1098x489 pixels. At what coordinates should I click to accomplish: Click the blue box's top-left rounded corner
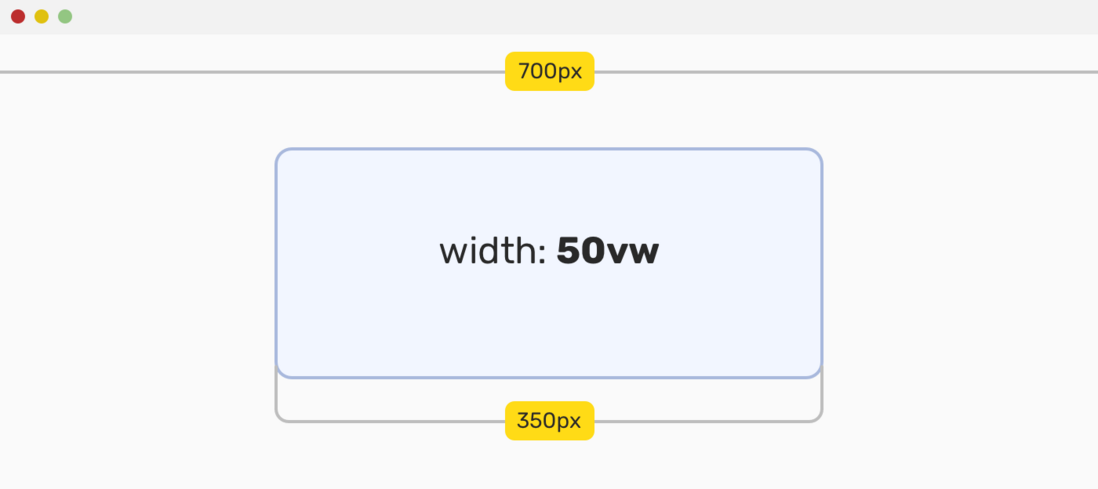283,156
